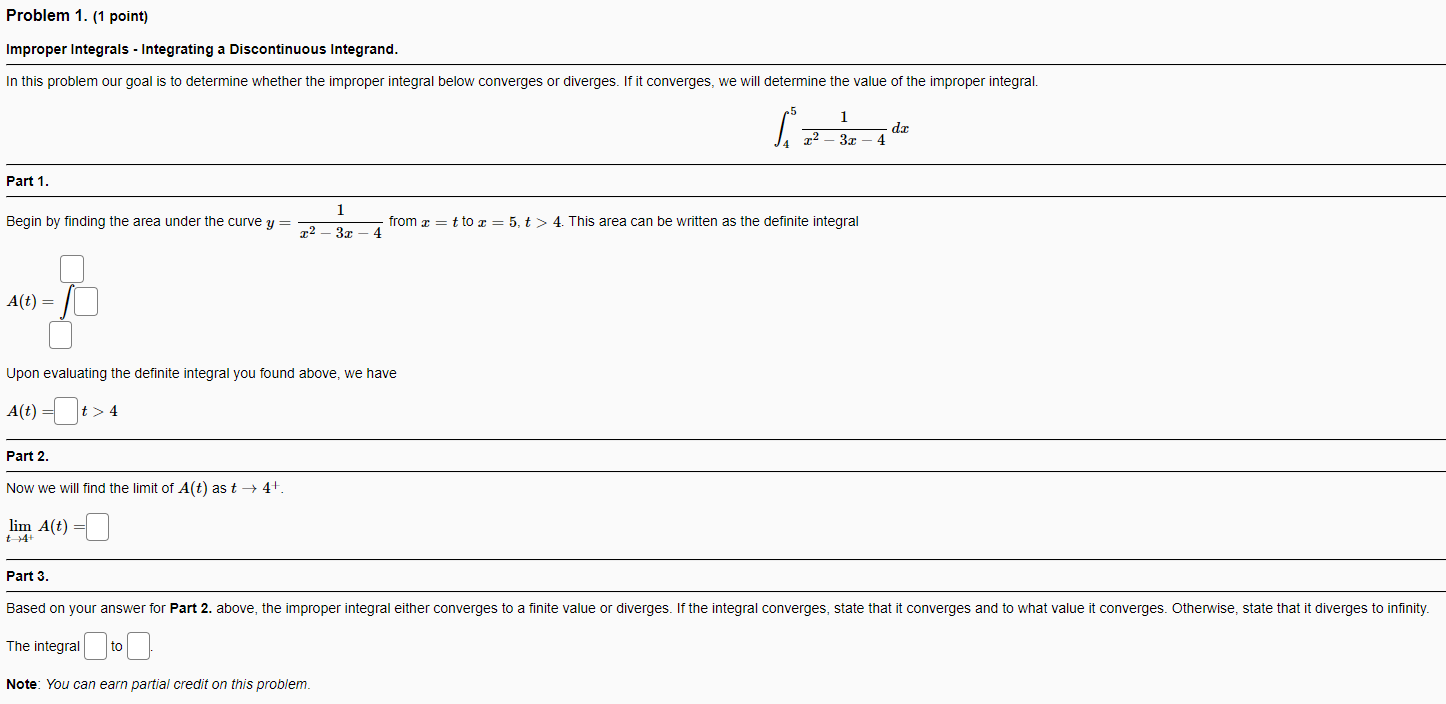Open the integral value dropdown after 'to'
This screenshot has height=704, width=1446.
[138, 645]
